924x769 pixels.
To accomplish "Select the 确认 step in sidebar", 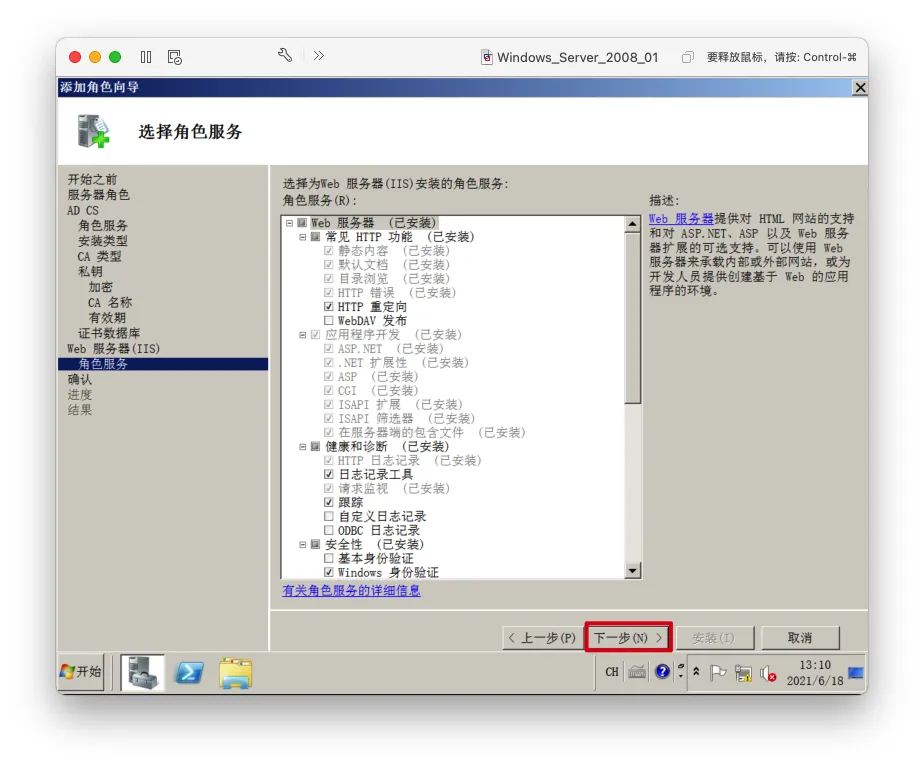I will [x=80, y=379].
